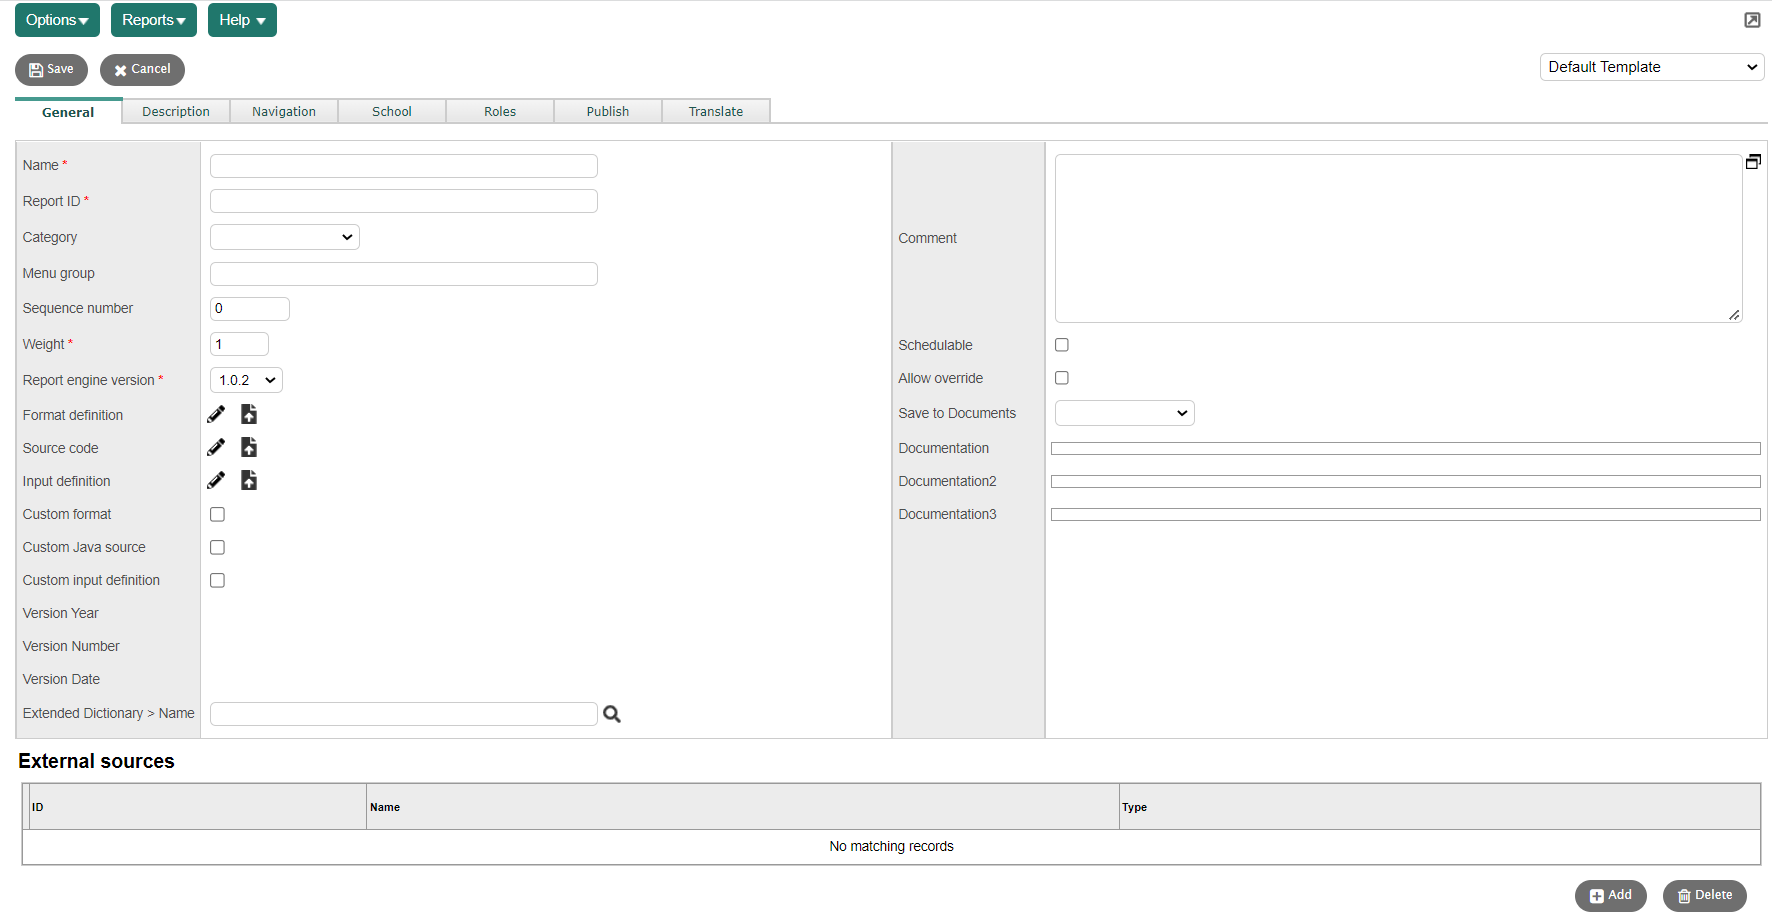Upload an Input definition file

[249, 480]
